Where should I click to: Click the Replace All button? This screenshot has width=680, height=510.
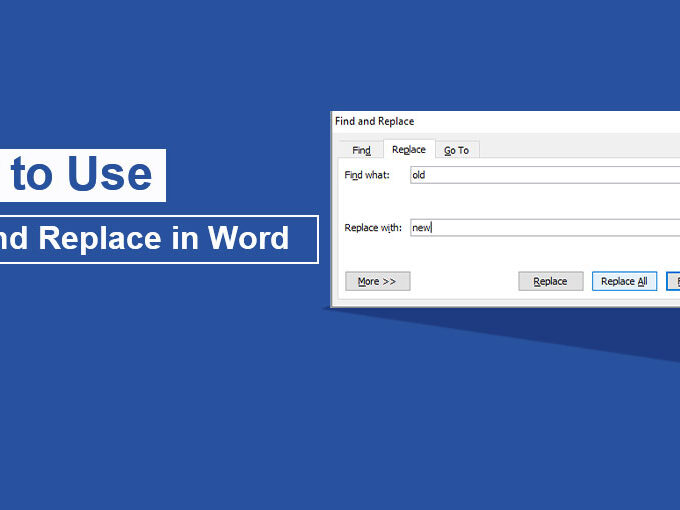[624, 281]
